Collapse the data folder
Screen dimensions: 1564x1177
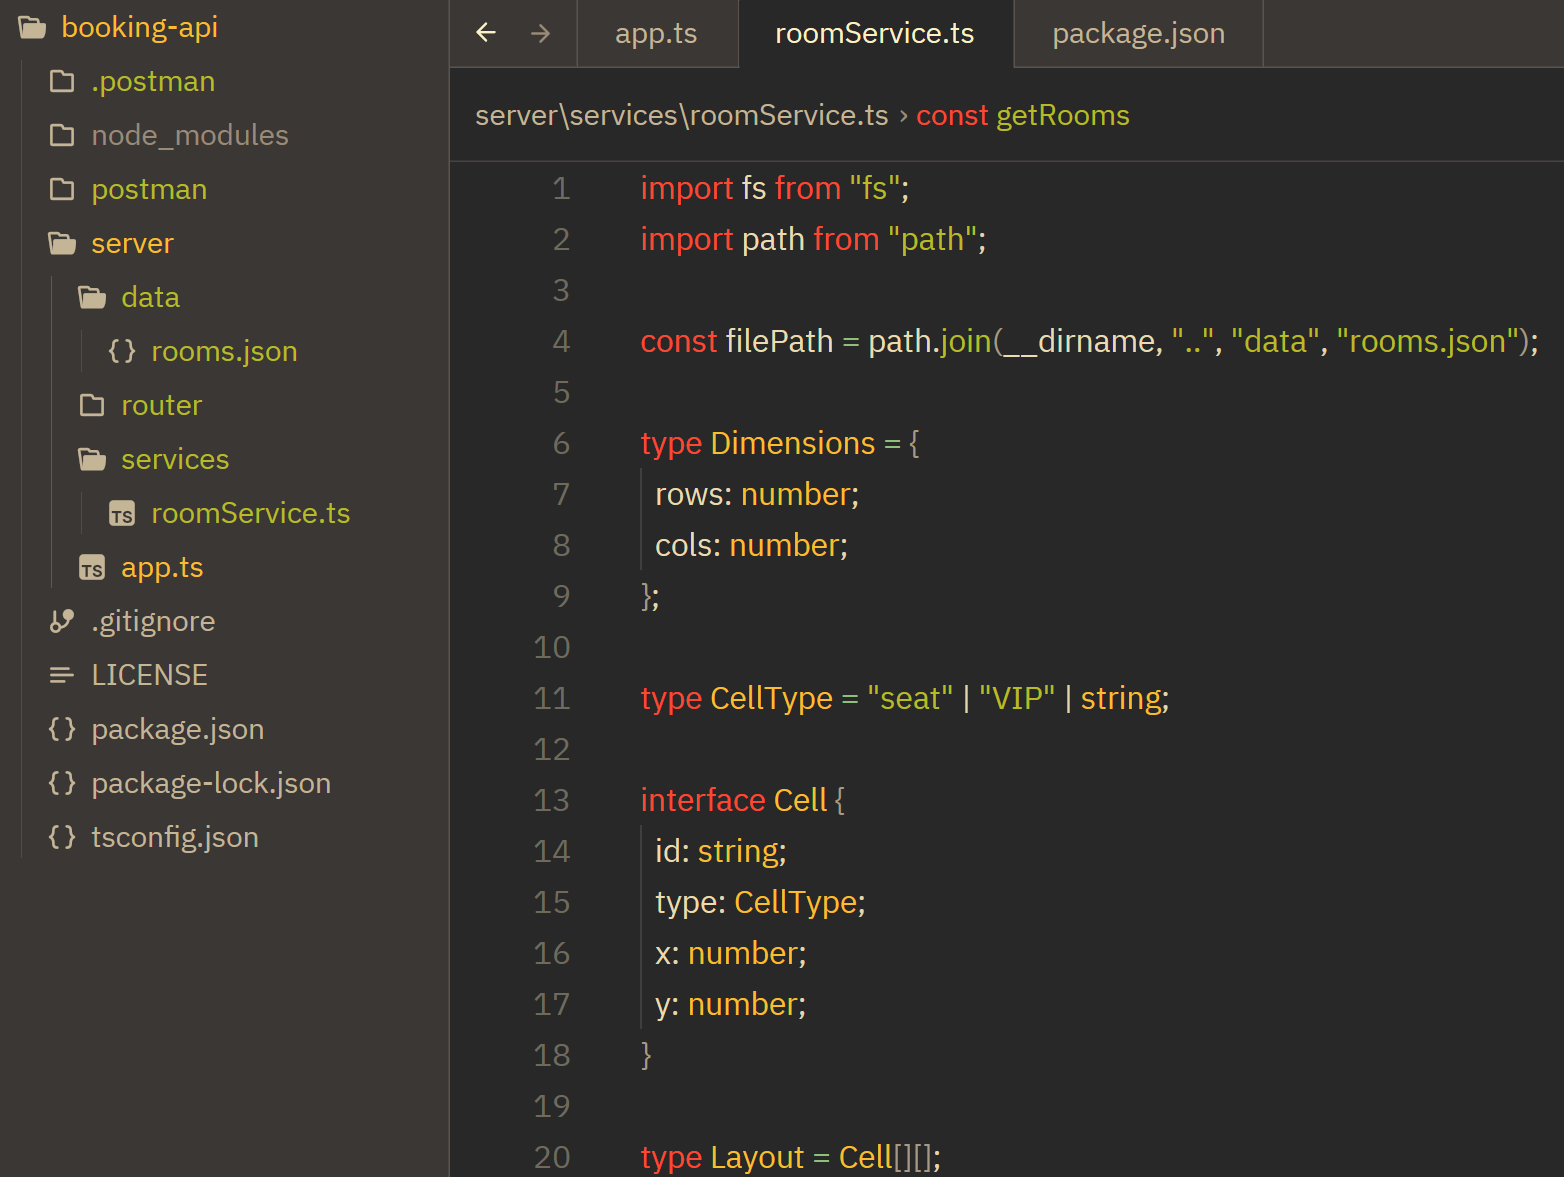point(150,297)
